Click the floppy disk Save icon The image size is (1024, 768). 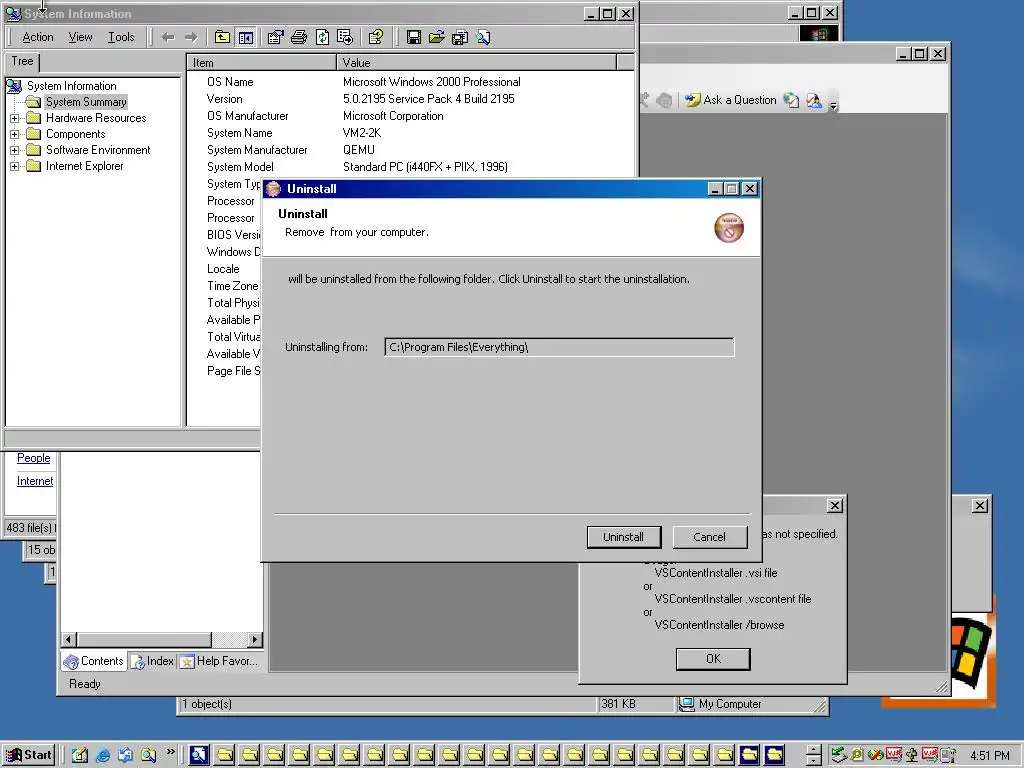[413, 37]
